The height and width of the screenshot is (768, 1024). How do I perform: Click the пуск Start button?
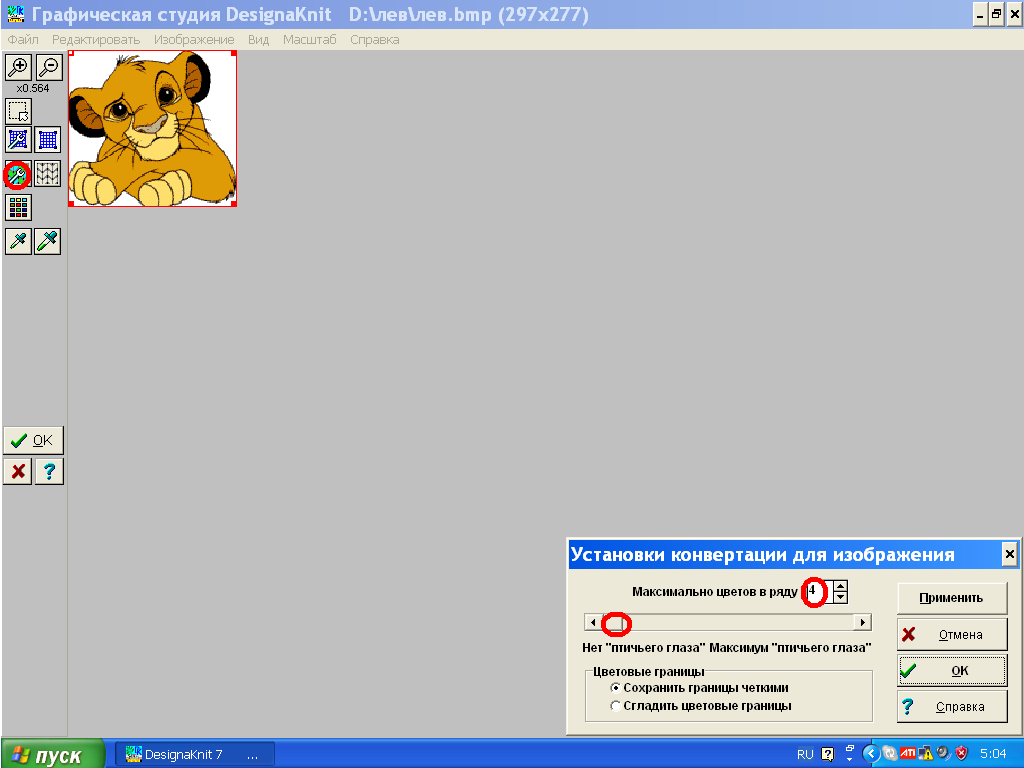[x=52, y=754]
